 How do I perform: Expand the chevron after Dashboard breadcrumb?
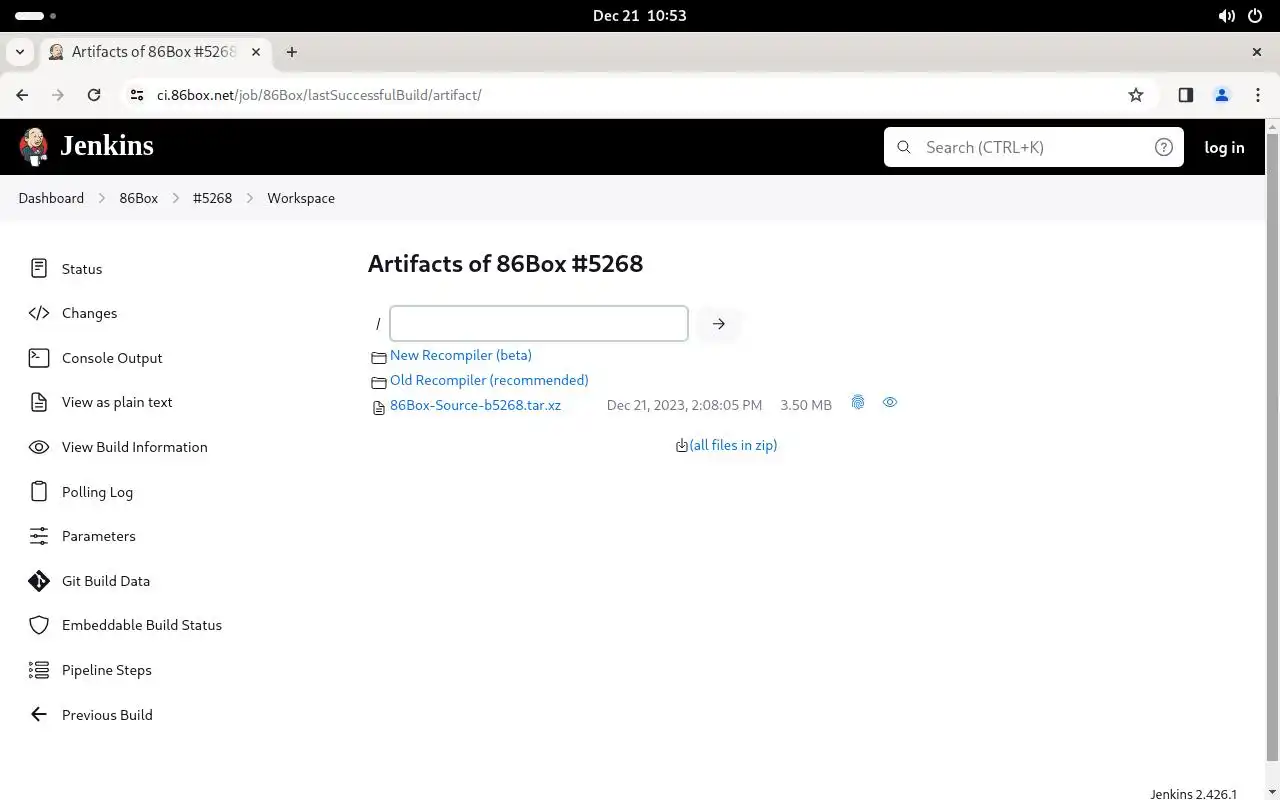(x=102, y=198)
